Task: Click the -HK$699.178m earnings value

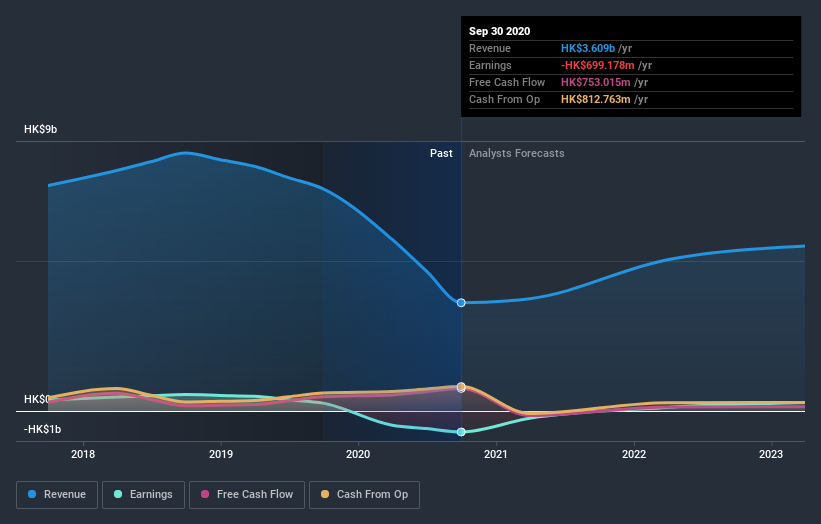Action: click(597, 65)
